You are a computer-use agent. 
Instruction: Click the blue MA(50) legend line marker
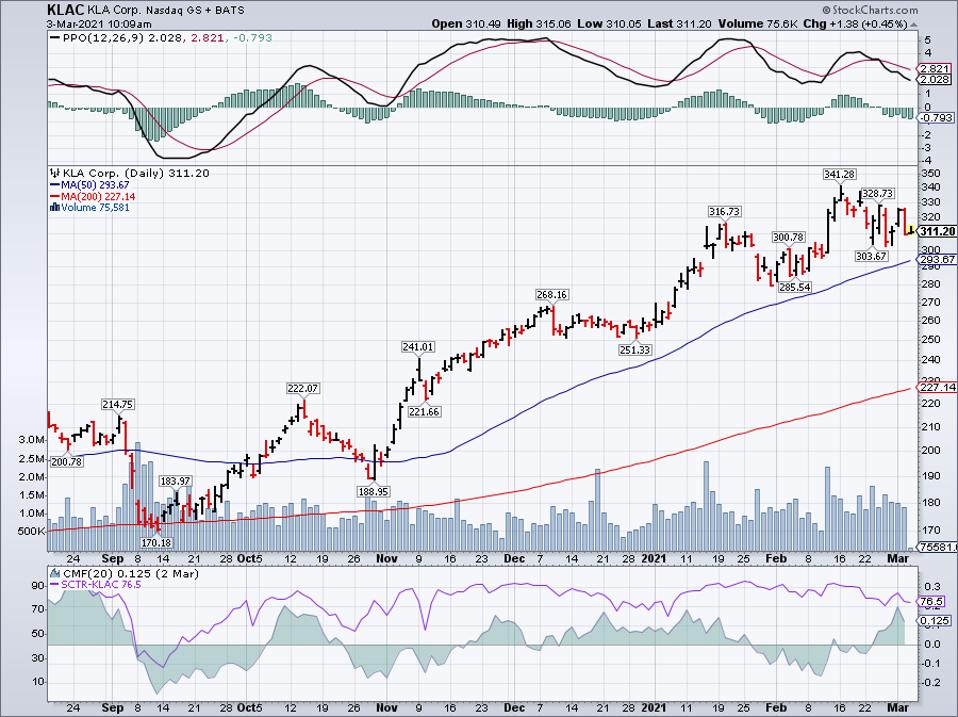[56, 185]
